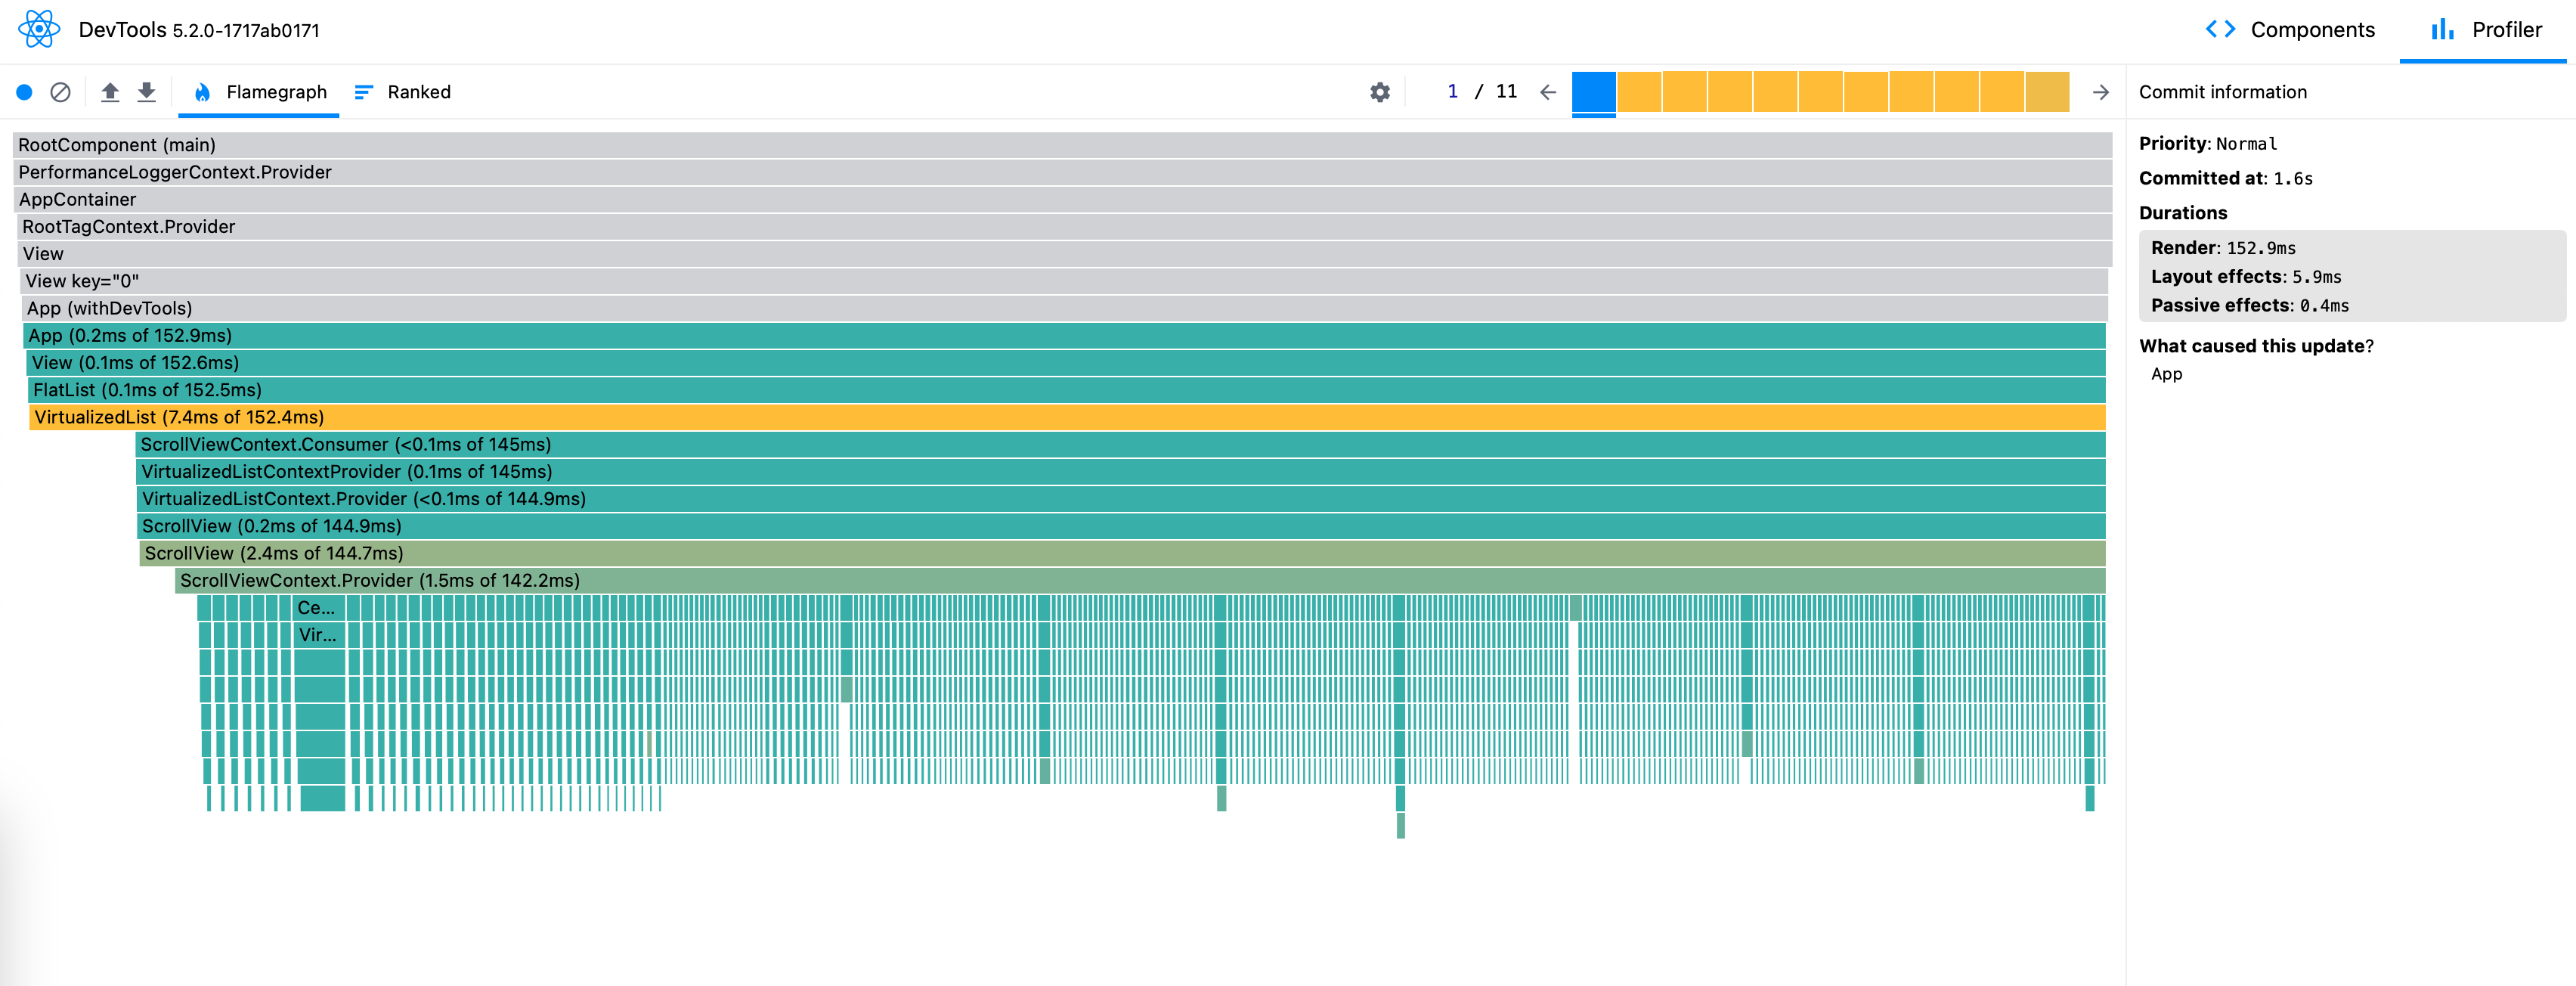Click App under What caused this update
Image resolution: width=2576 pixels, height=986 pixels.
tap(2166, 374)
